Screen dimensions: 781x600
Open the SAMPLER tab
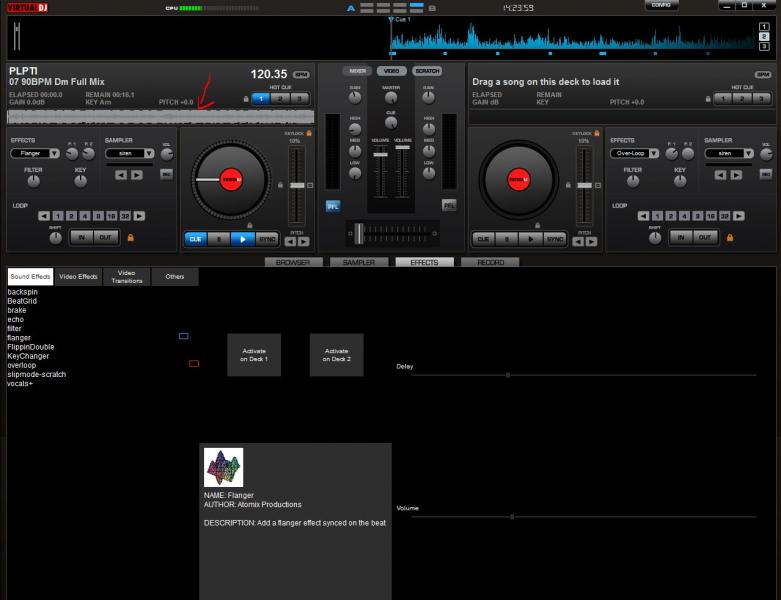click(x=359, y=262)
